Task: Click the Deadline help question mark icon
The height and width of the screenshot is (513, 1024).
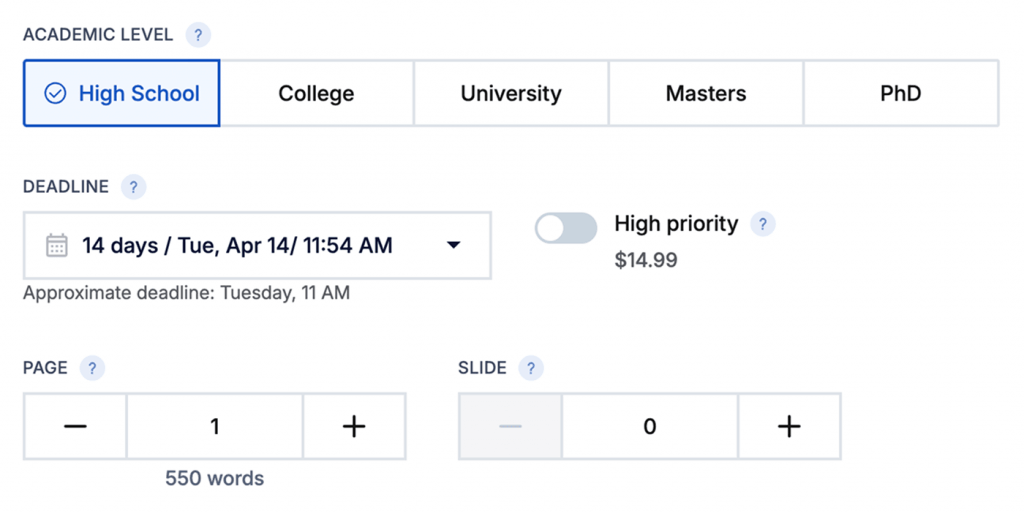Action: 133,187
